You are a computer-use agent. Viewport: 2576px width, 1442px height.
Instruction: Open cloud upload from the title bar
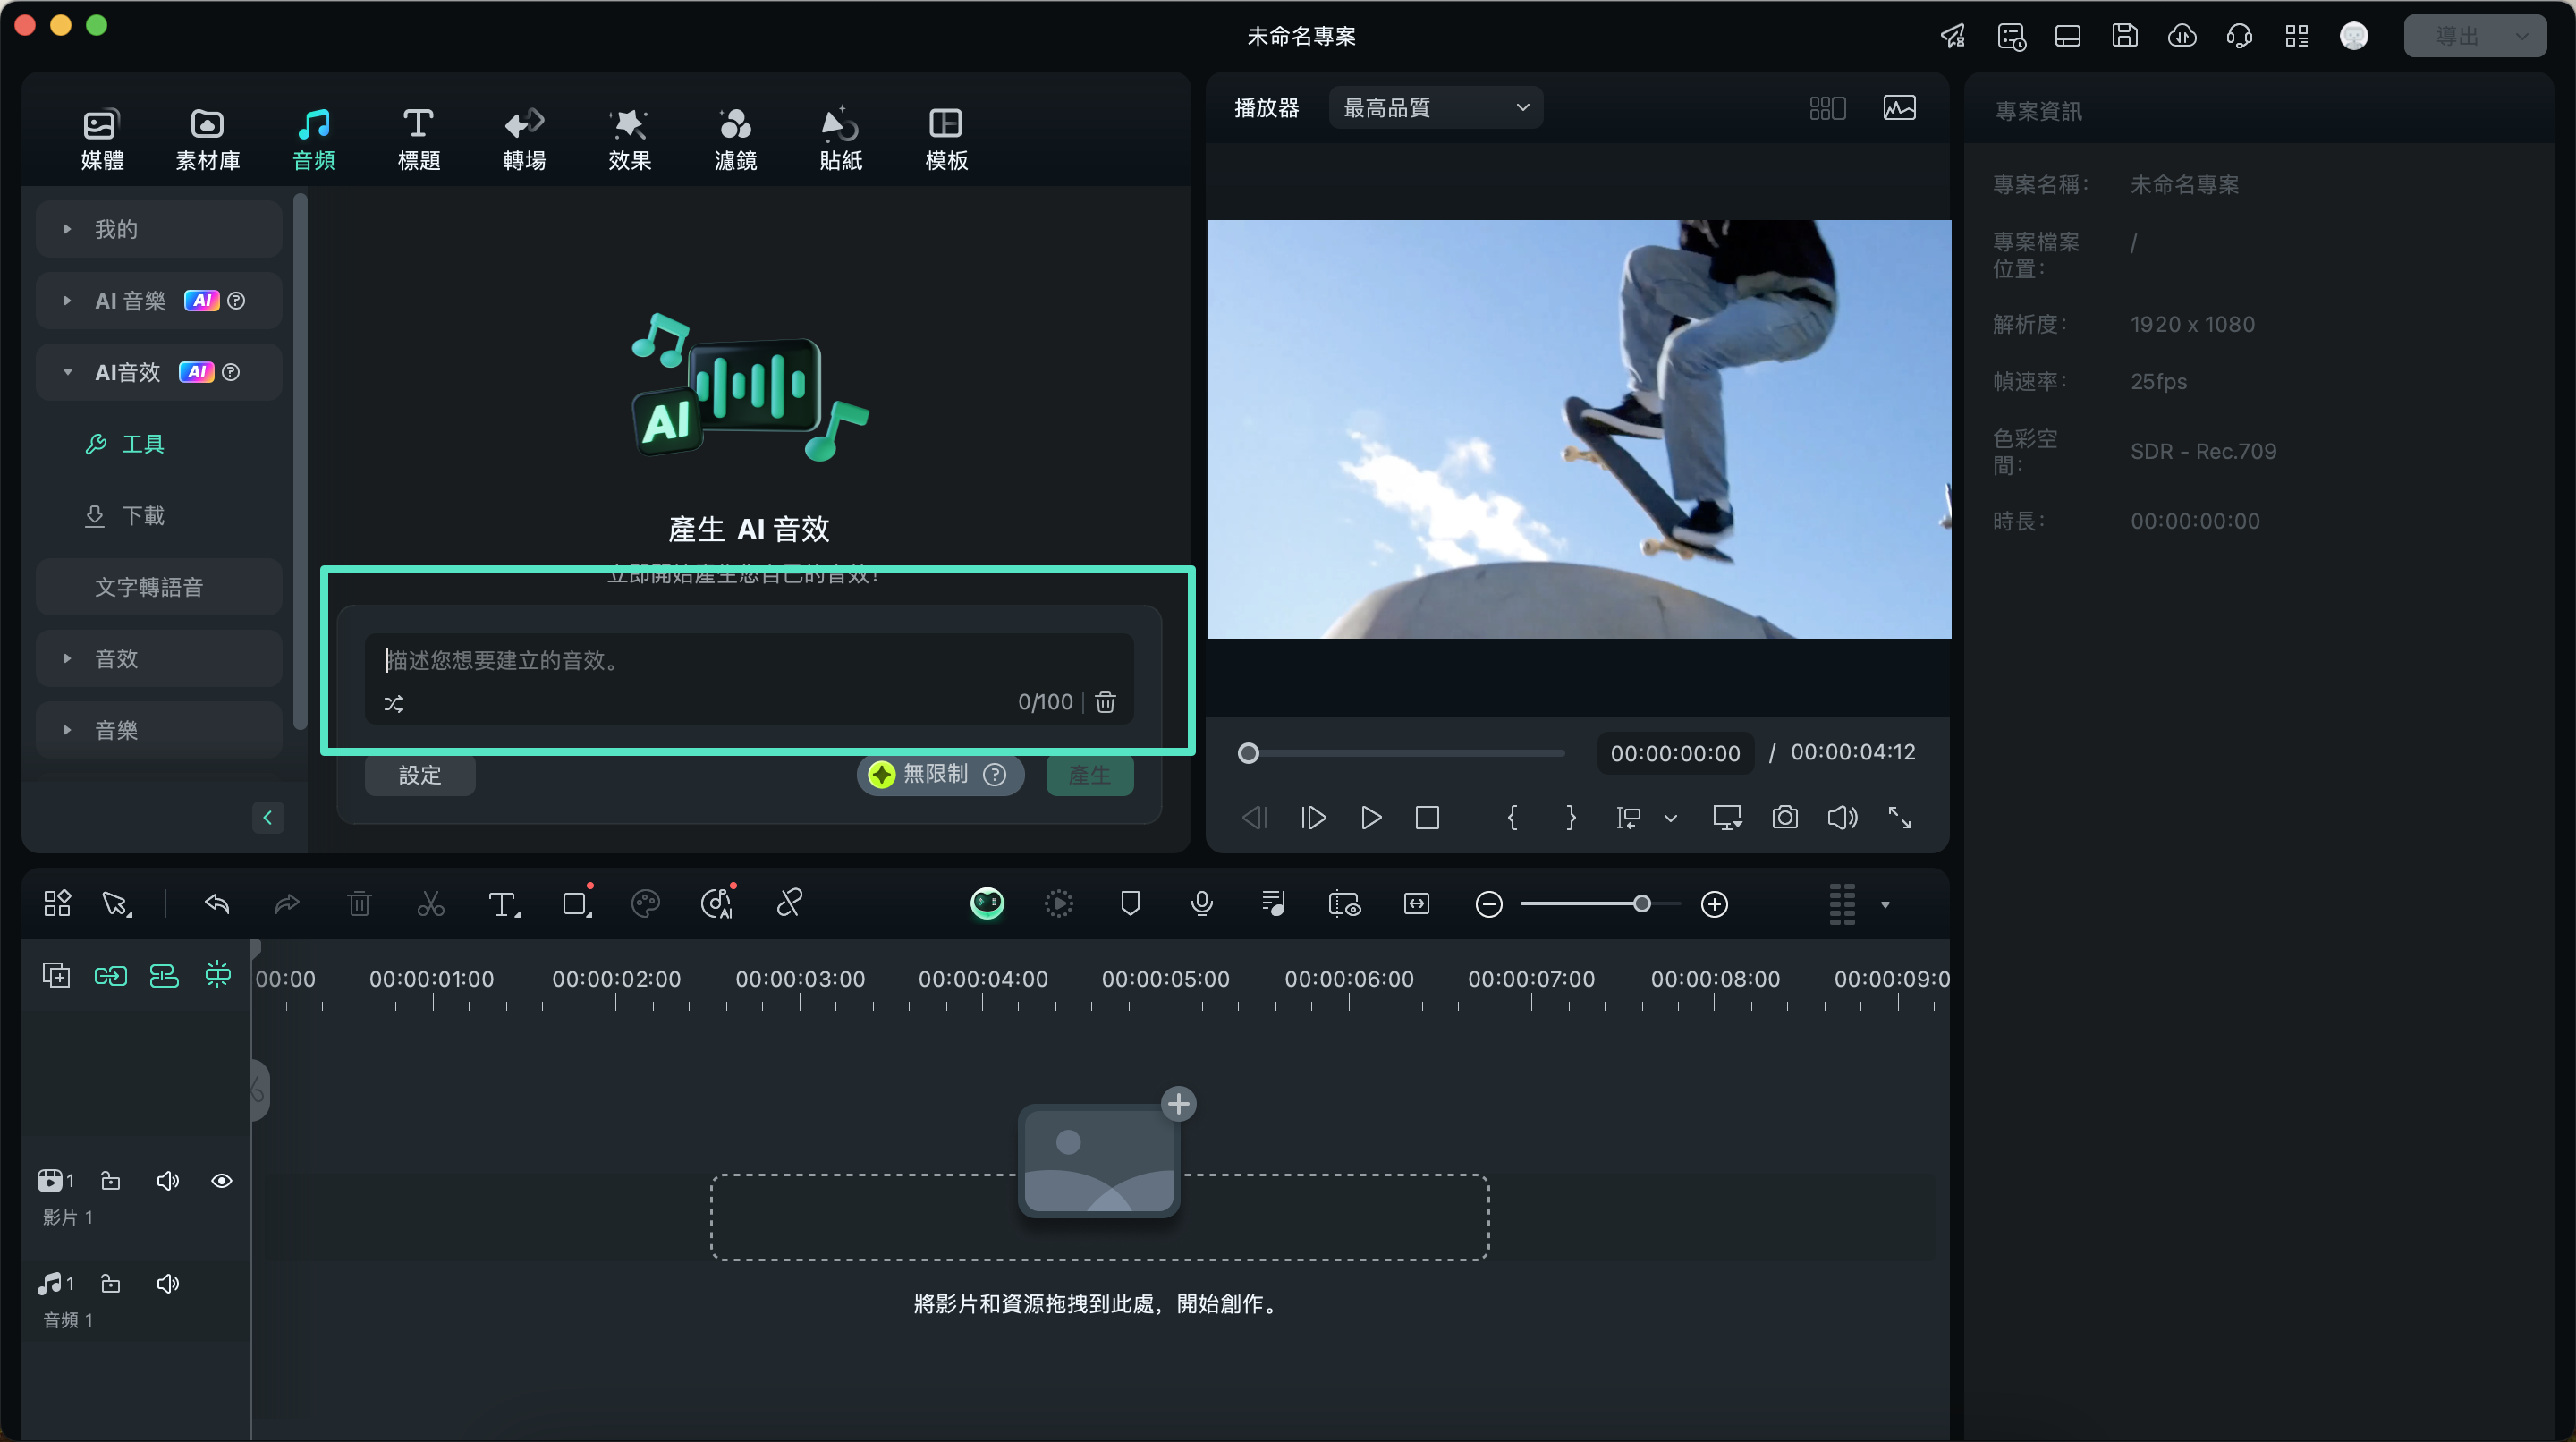pyautogui.click(x=2182, y=36)
